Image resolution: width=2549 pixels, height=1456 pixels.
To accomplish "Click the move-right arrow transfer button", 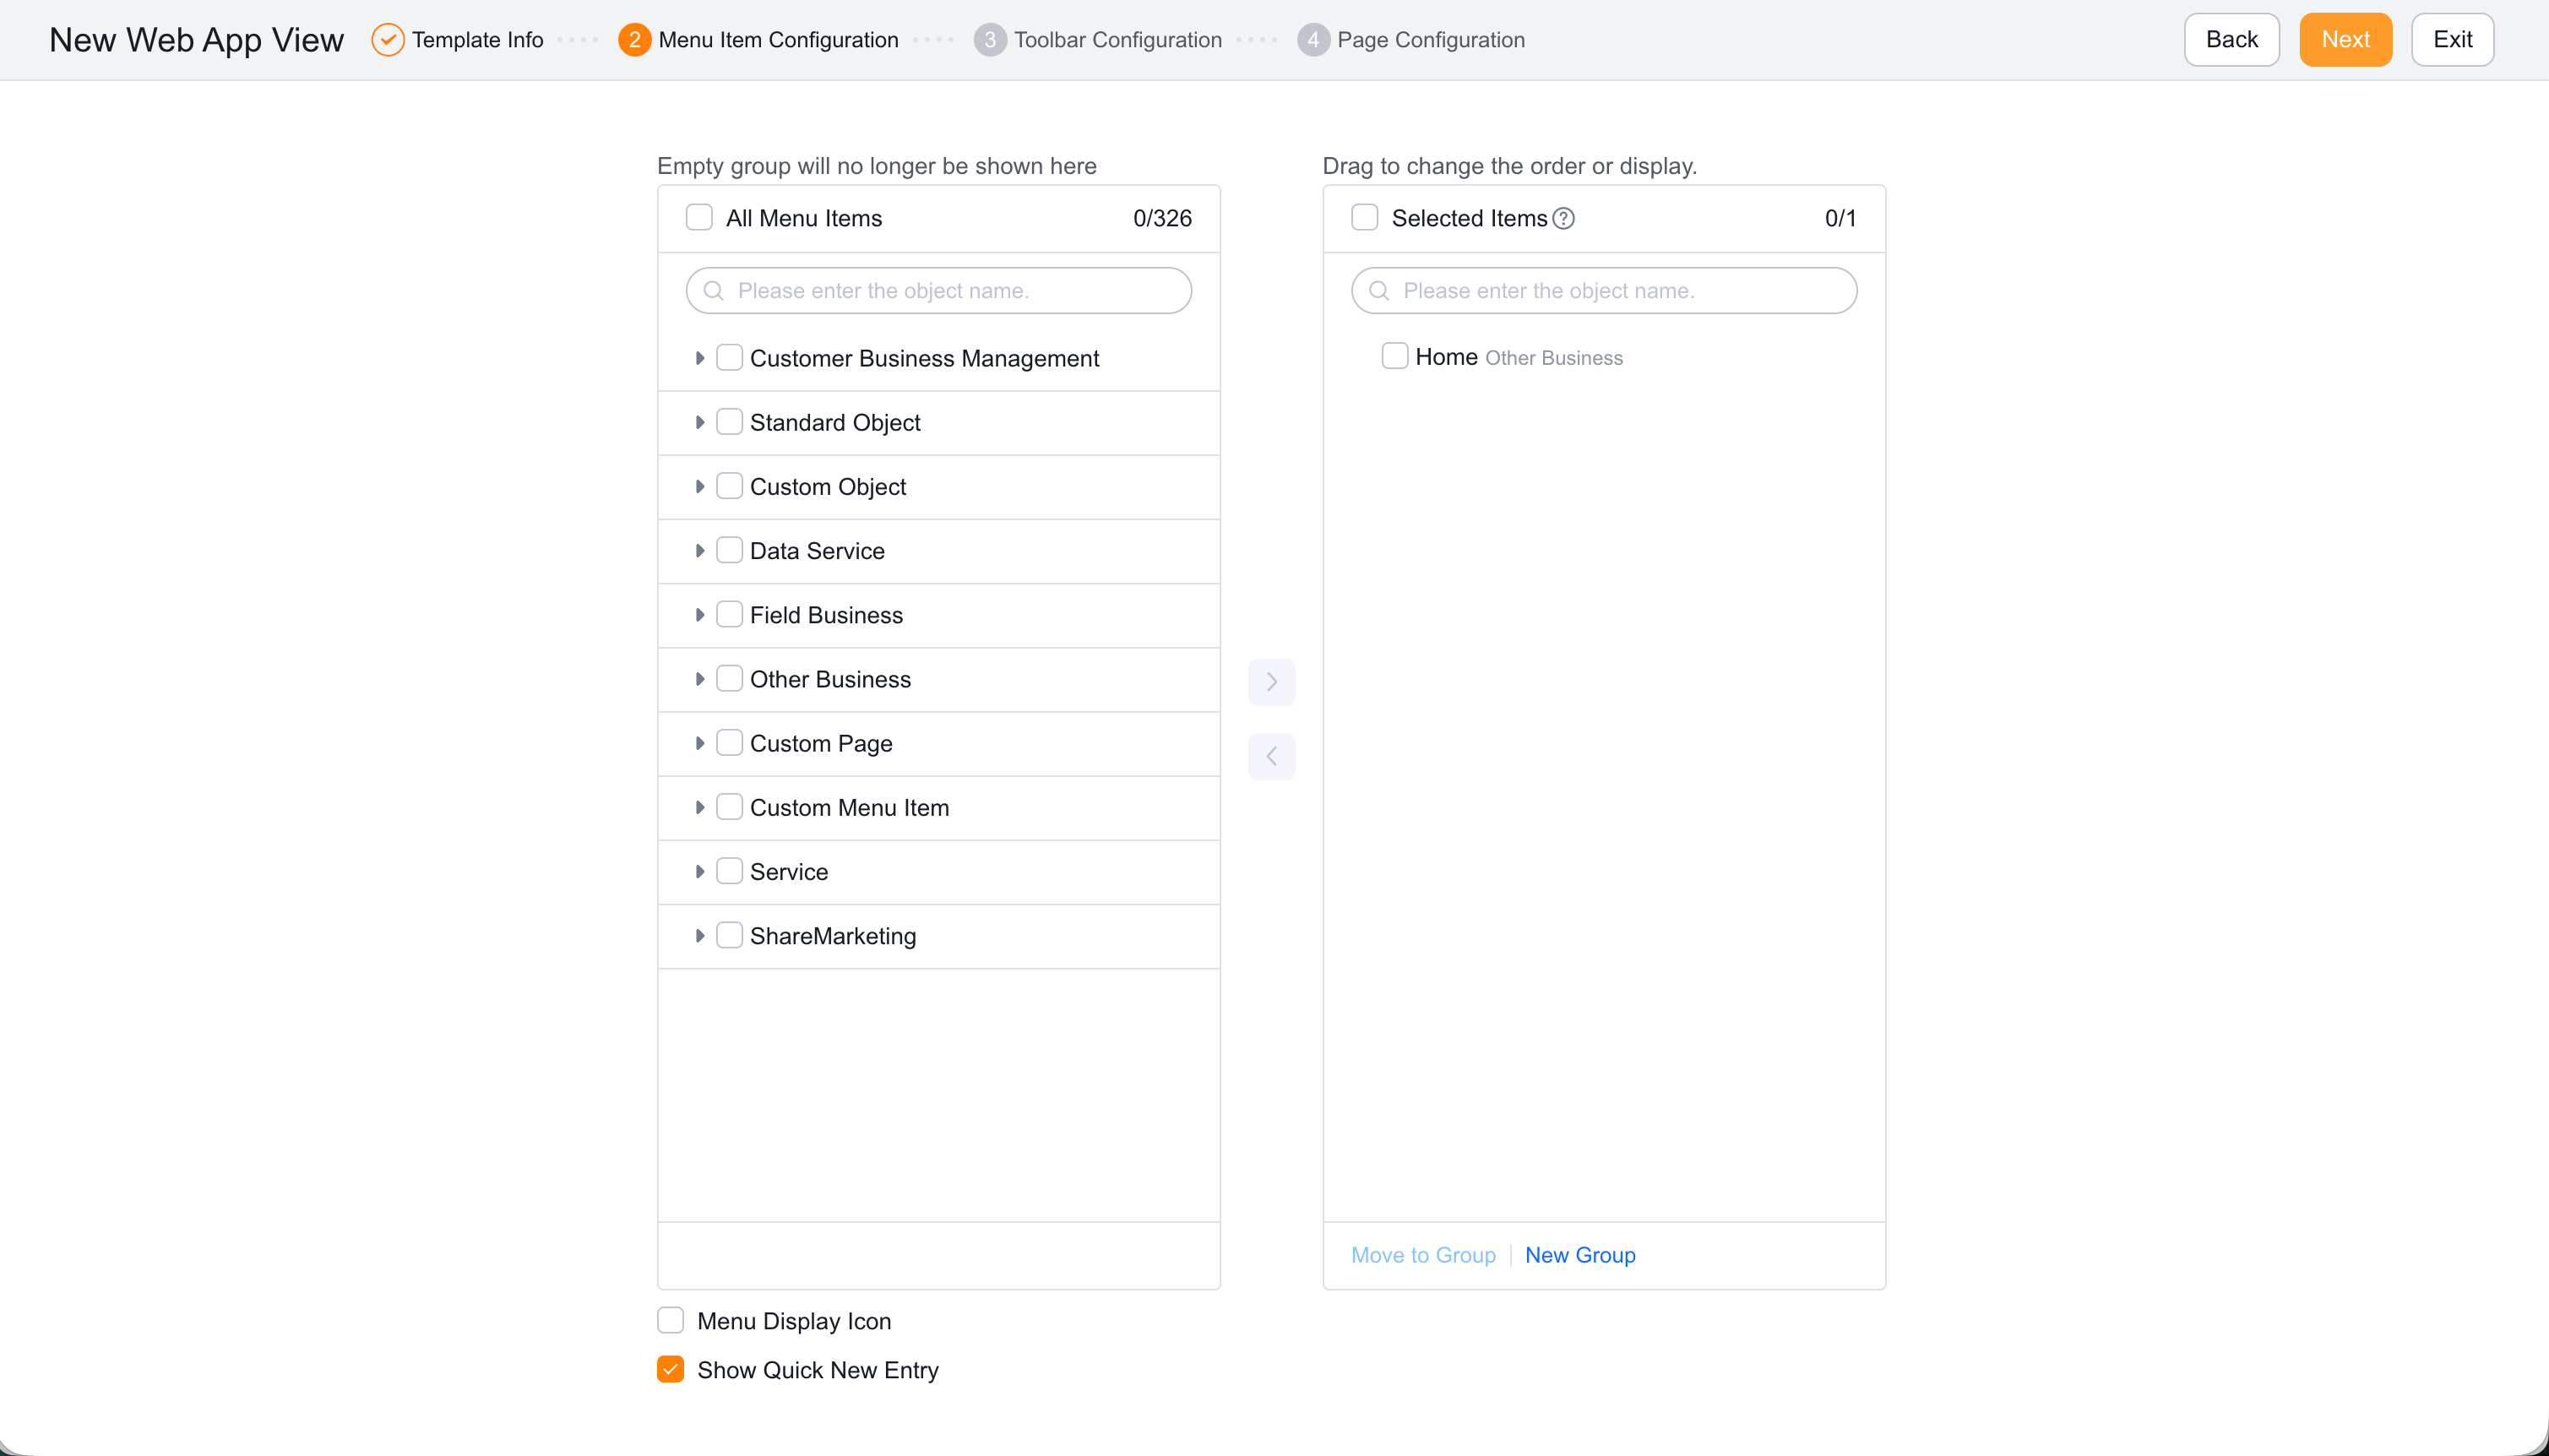I will (1271, 682).
